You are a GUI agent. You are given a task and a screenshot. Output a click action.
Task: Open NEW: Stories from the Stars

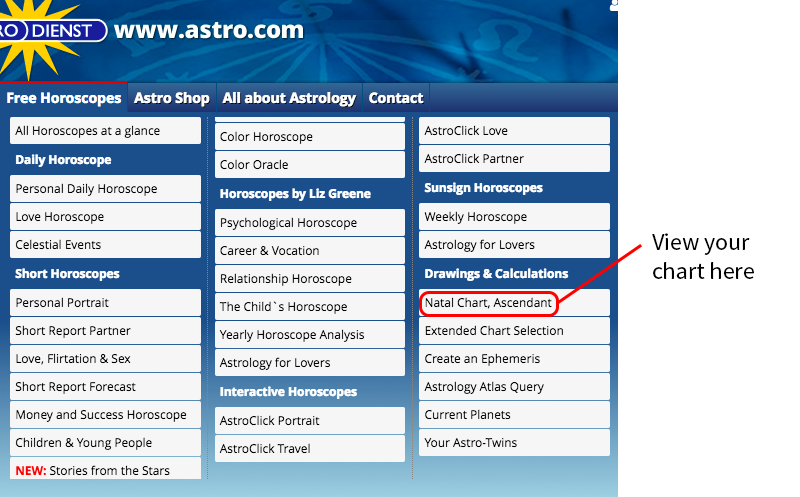coord(105,468)
